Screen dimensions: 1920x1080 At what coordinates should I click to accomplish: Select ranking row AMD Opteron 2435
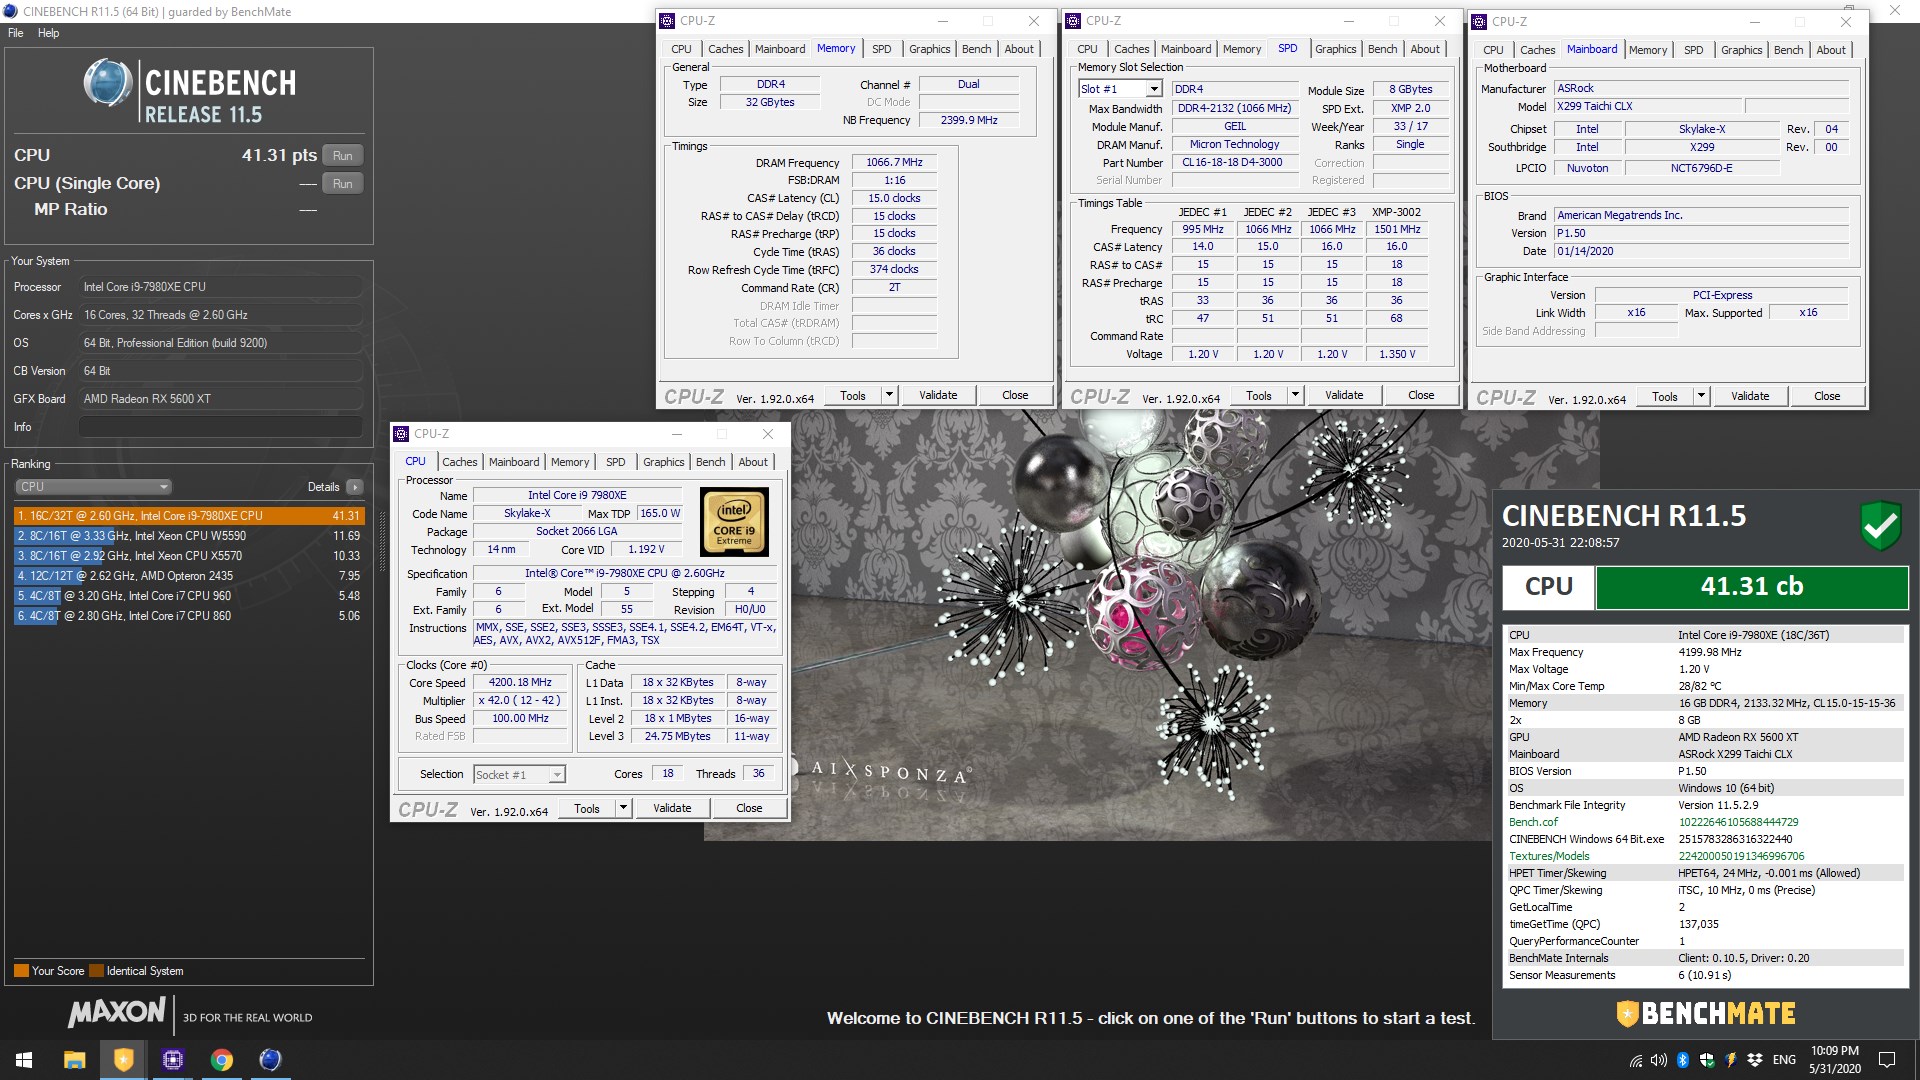point(188,576)
